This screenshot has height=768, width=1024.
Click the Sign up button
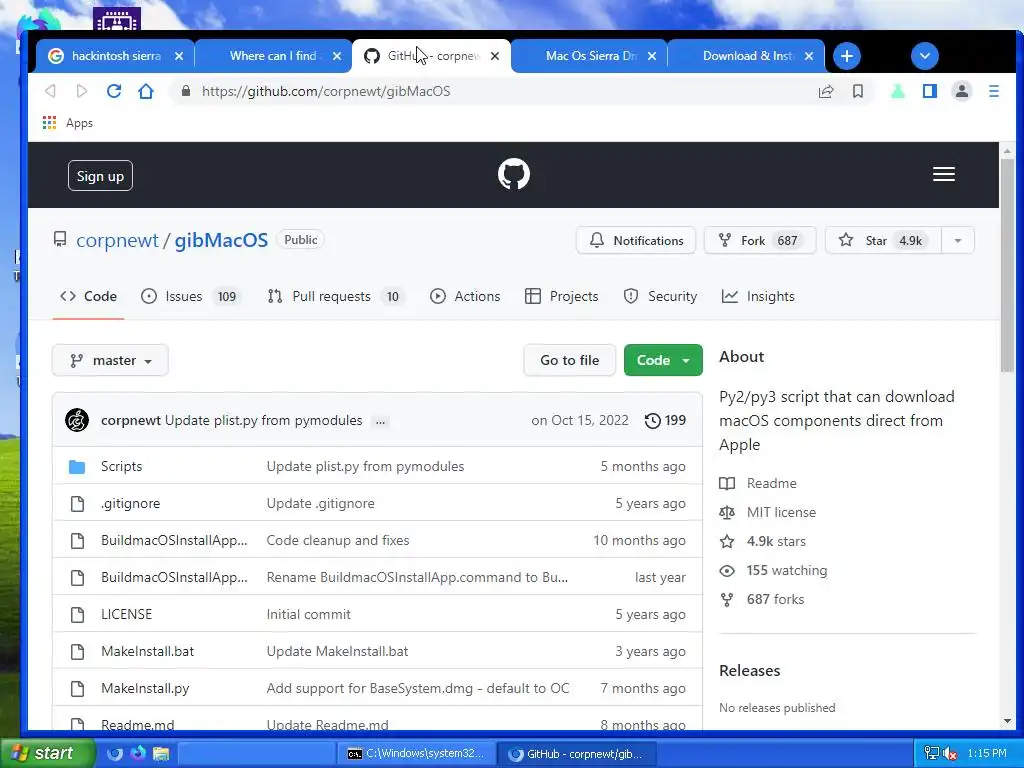tap(100, 176)
